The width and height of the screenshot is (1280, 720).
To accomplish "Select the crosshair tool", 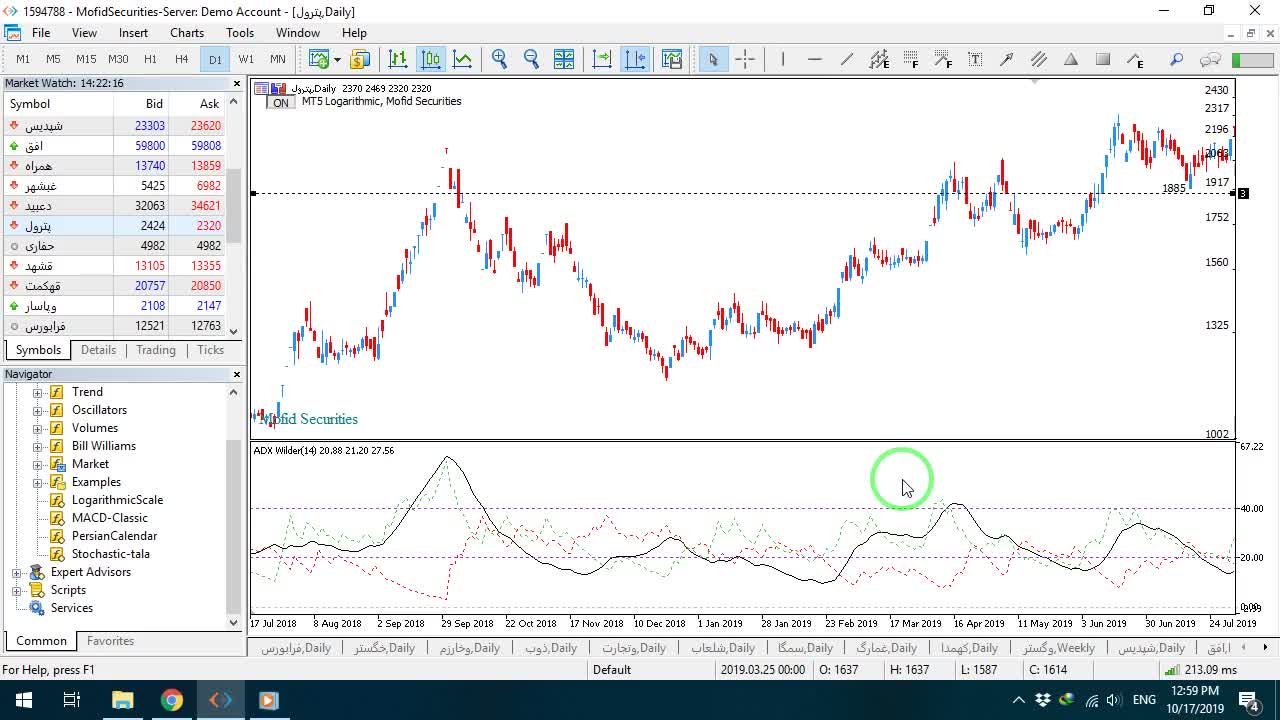I will (x=745, y=59).
